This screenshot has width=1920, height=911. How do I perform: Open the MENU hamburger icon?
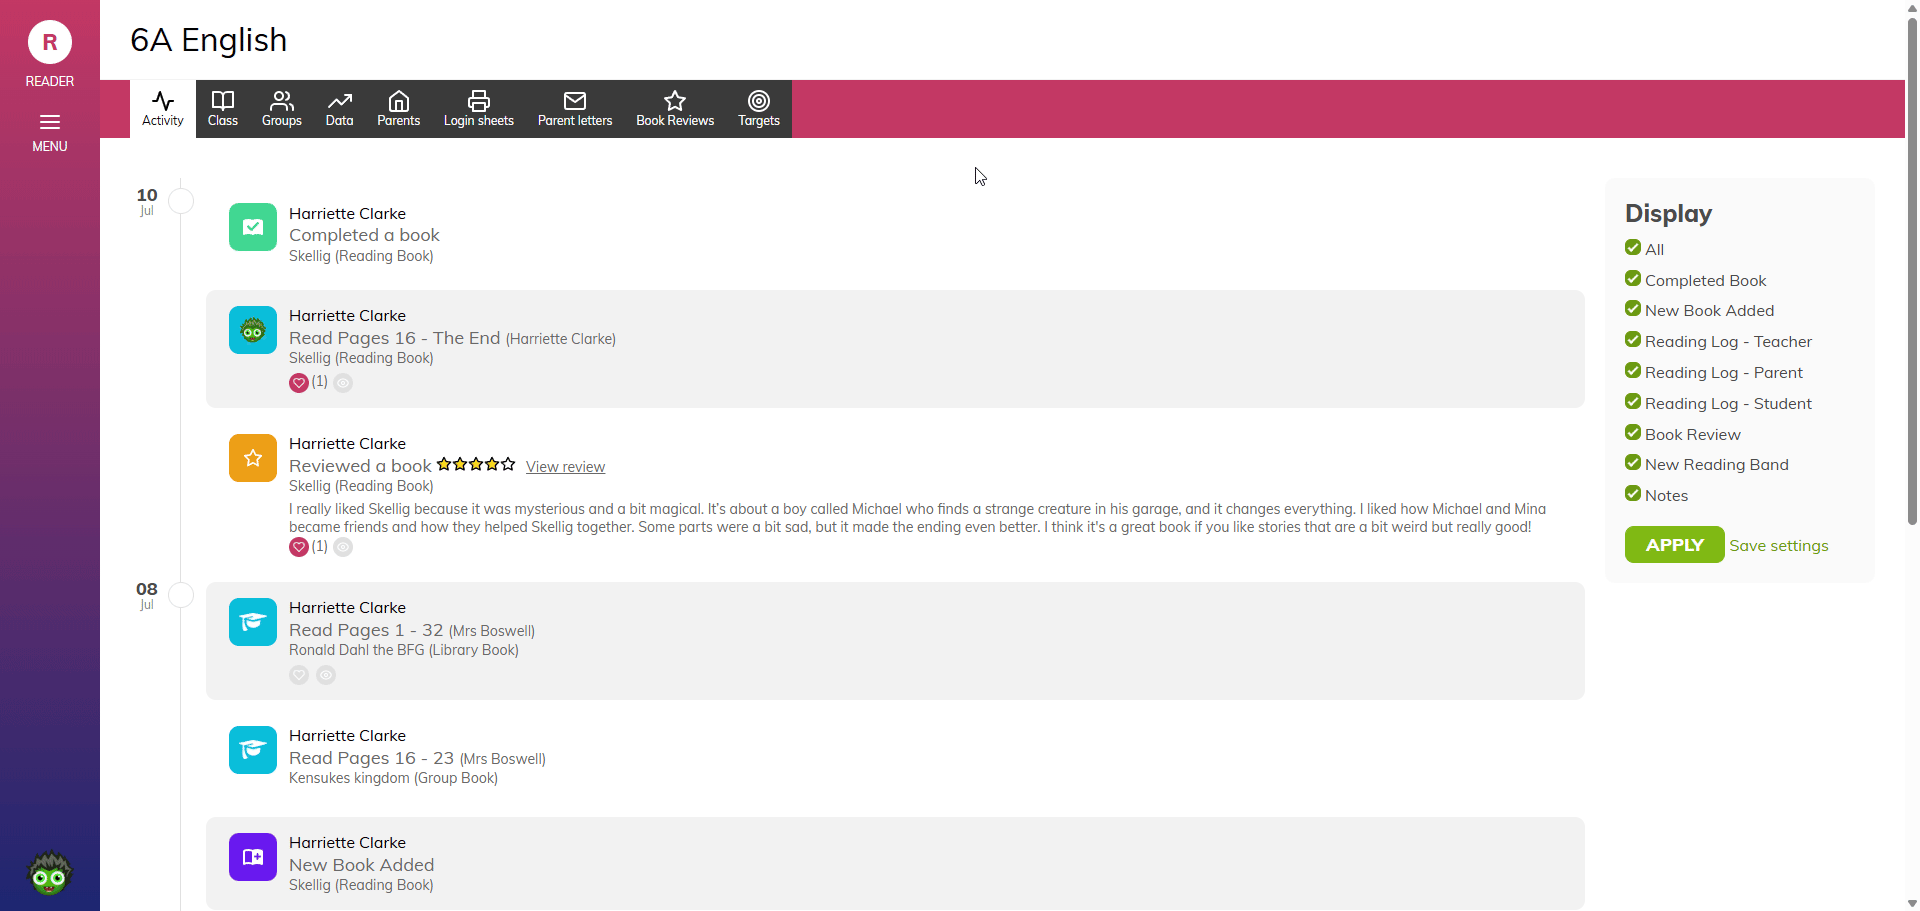pyautogui.click(x=50, y=122)
